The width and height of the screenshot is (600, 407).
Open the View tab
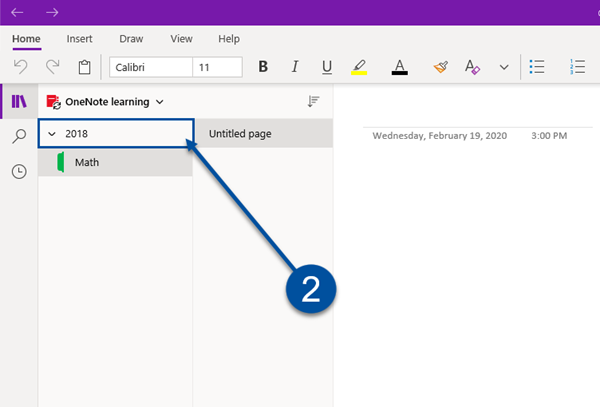click(181, 39)
